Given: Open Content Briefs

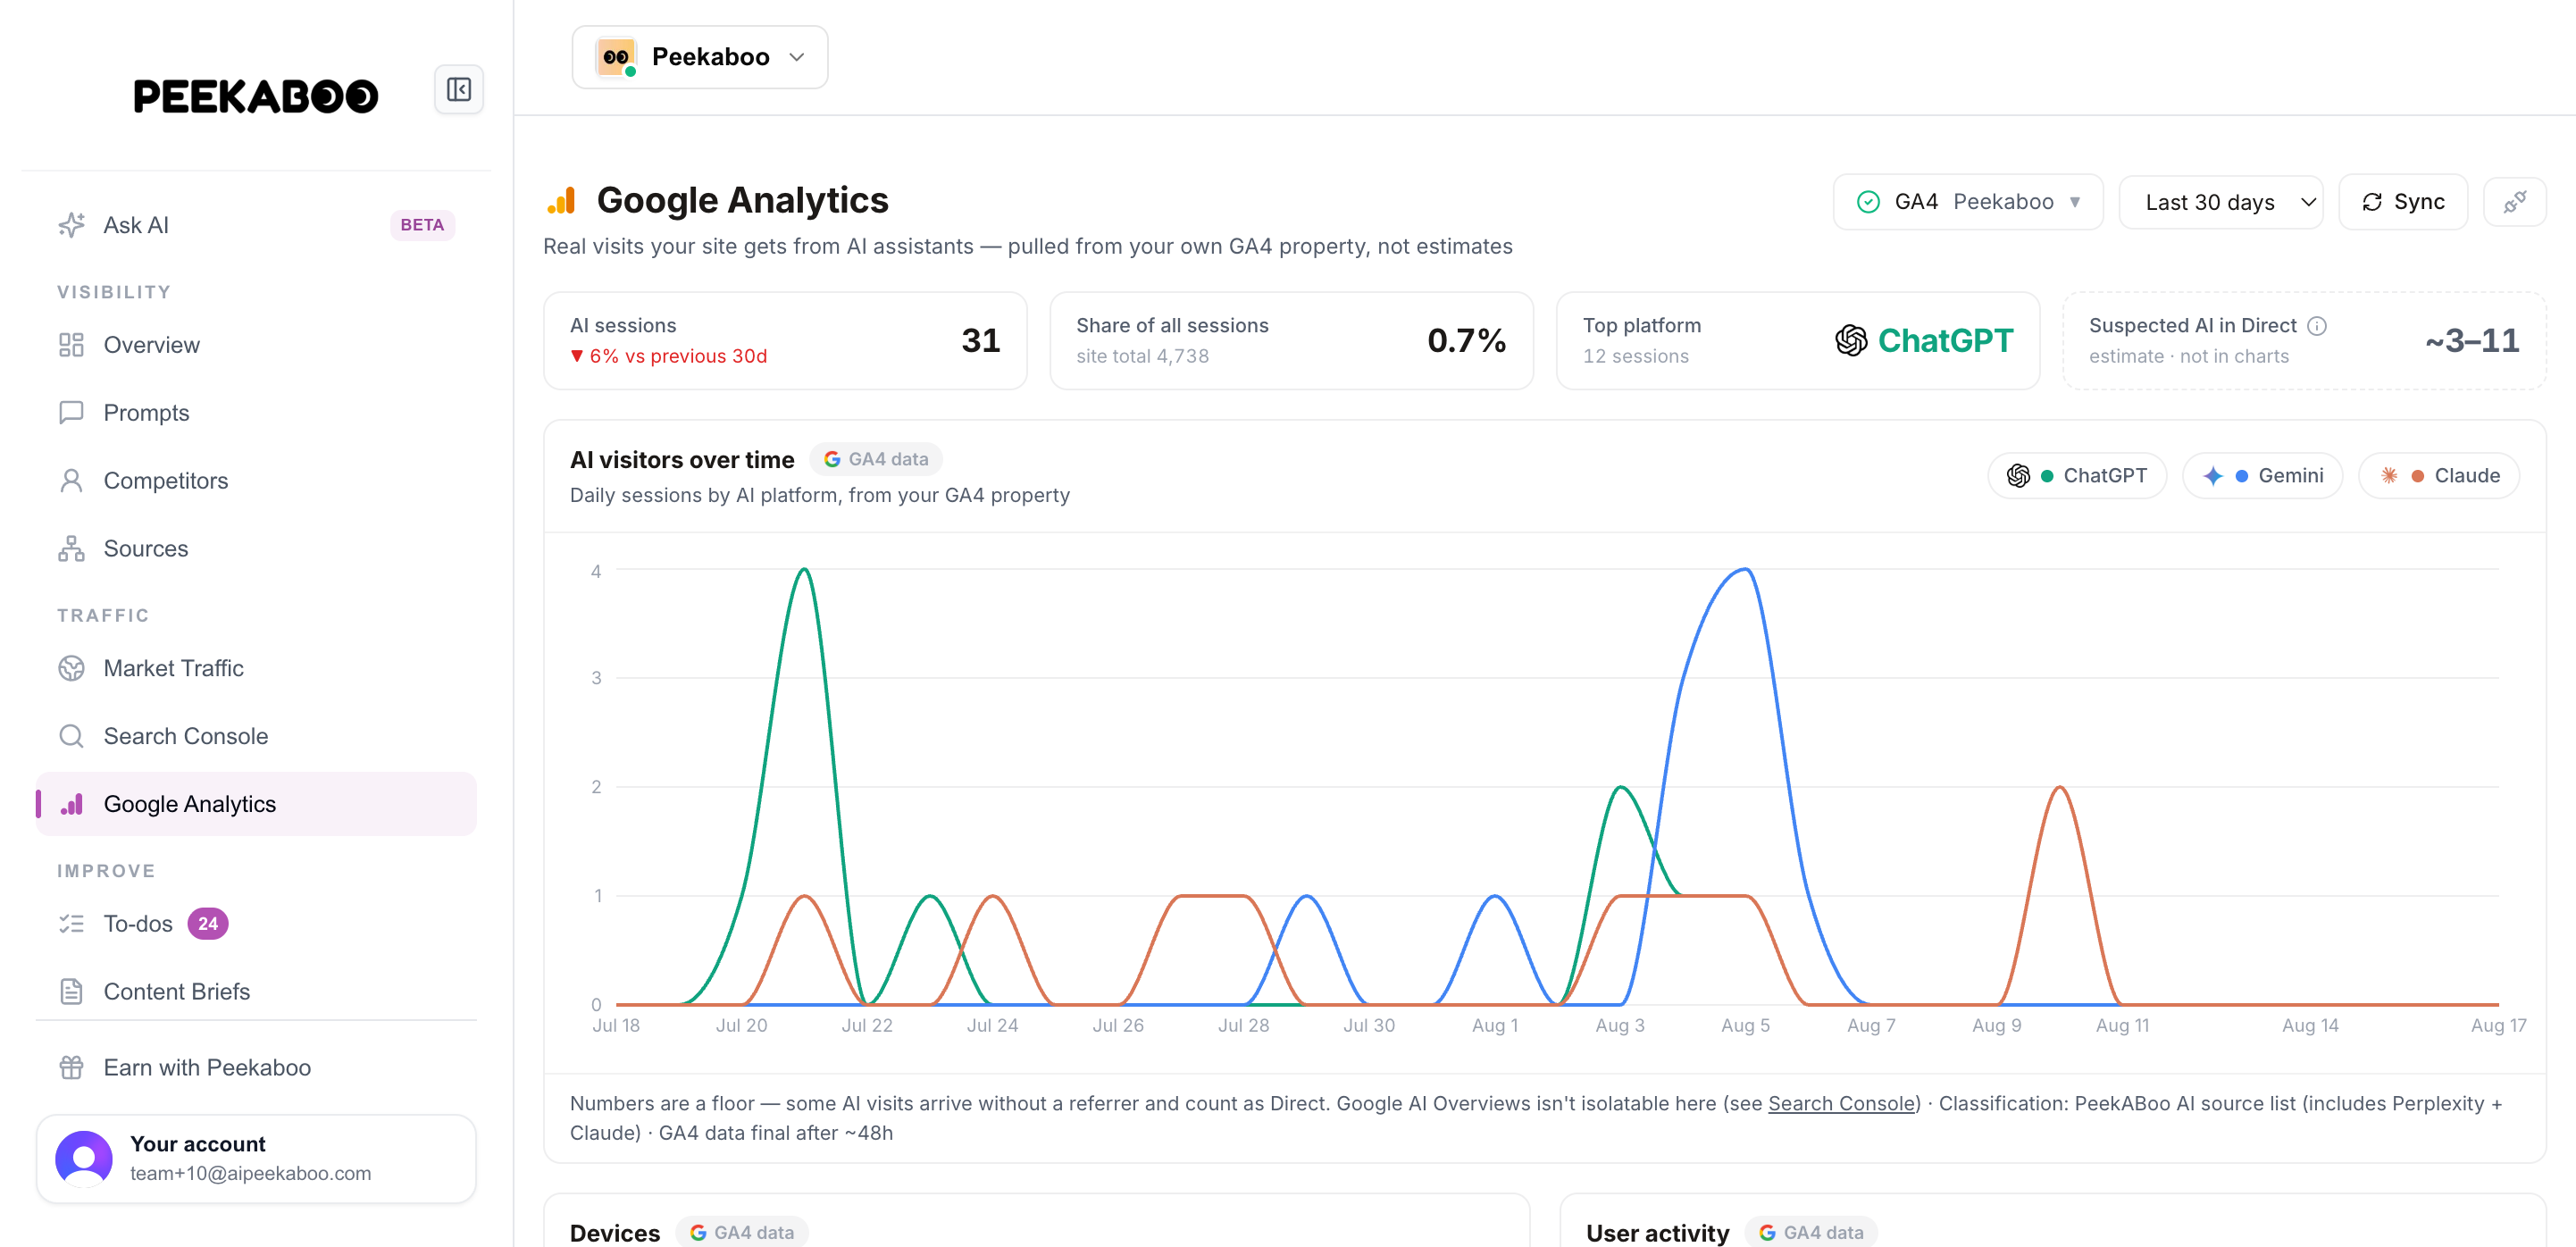Looking at the screenshot, I should pos(256,992).
